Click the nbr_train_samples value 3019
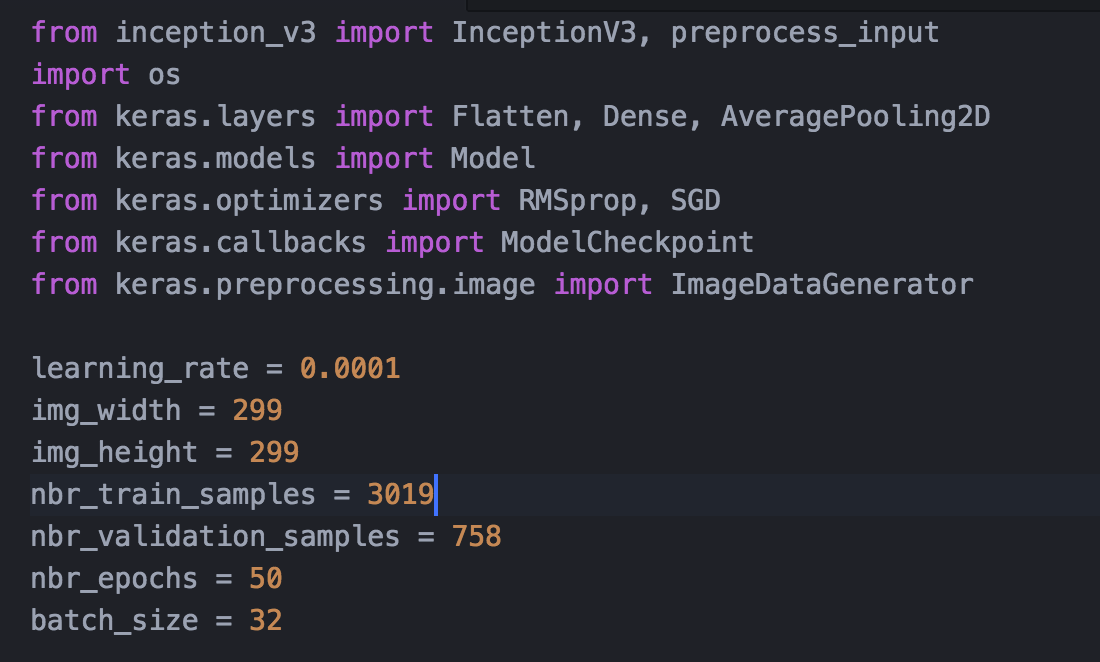 [400, 494]
